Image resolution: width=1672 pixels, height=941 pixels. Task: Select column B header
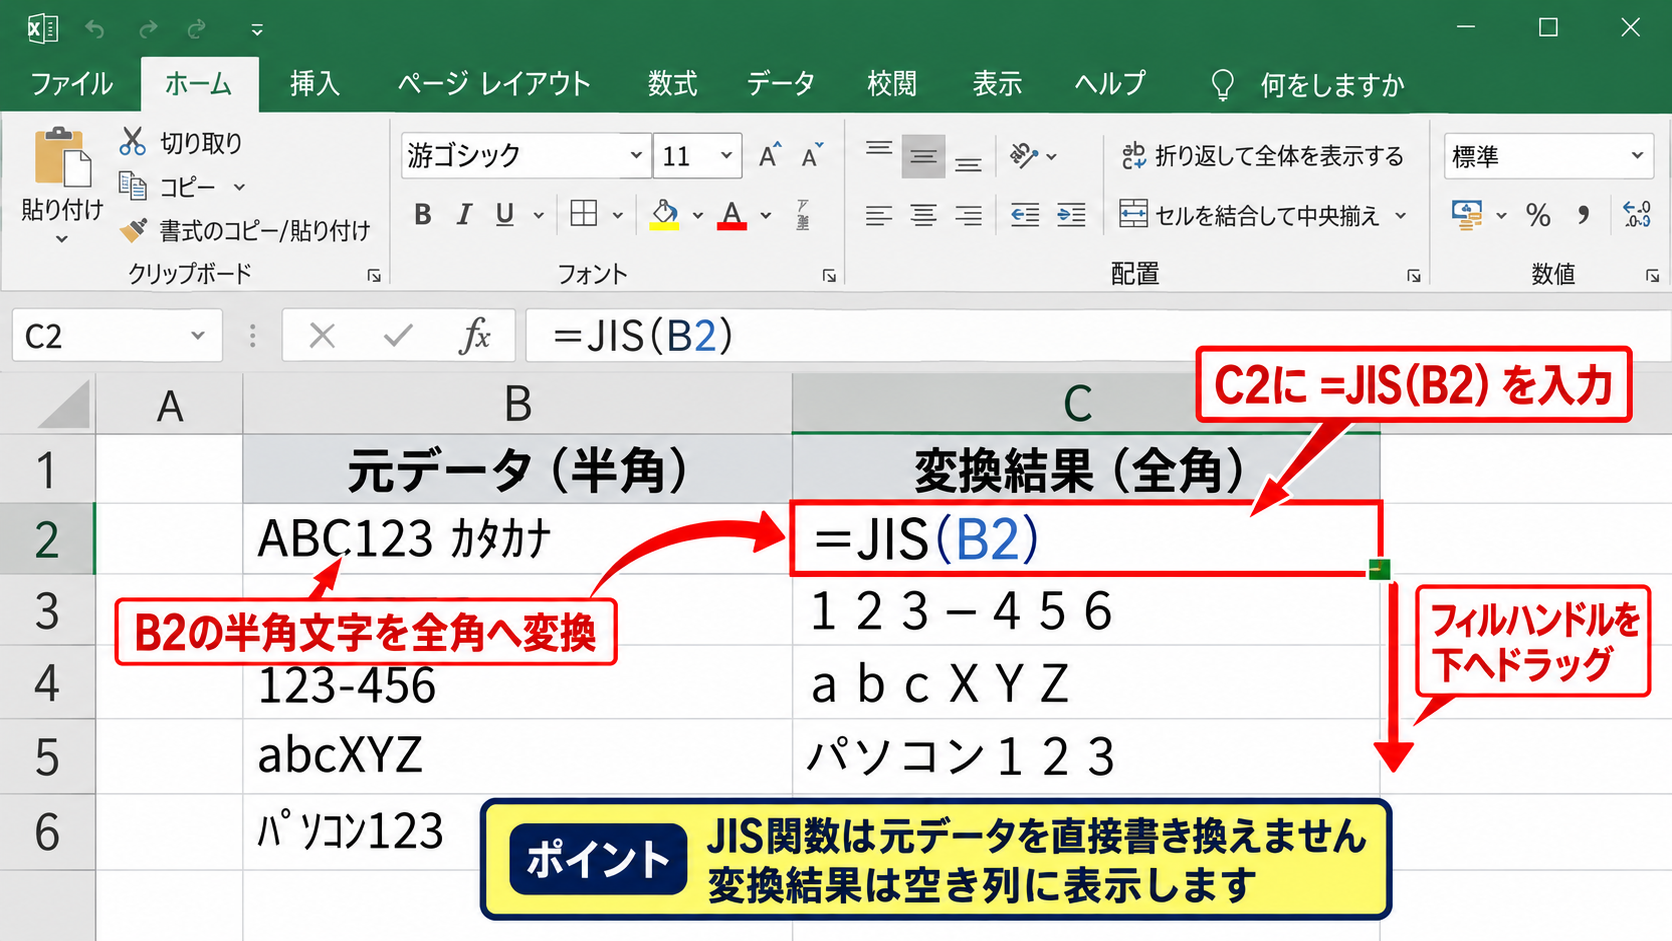point(517,404)
